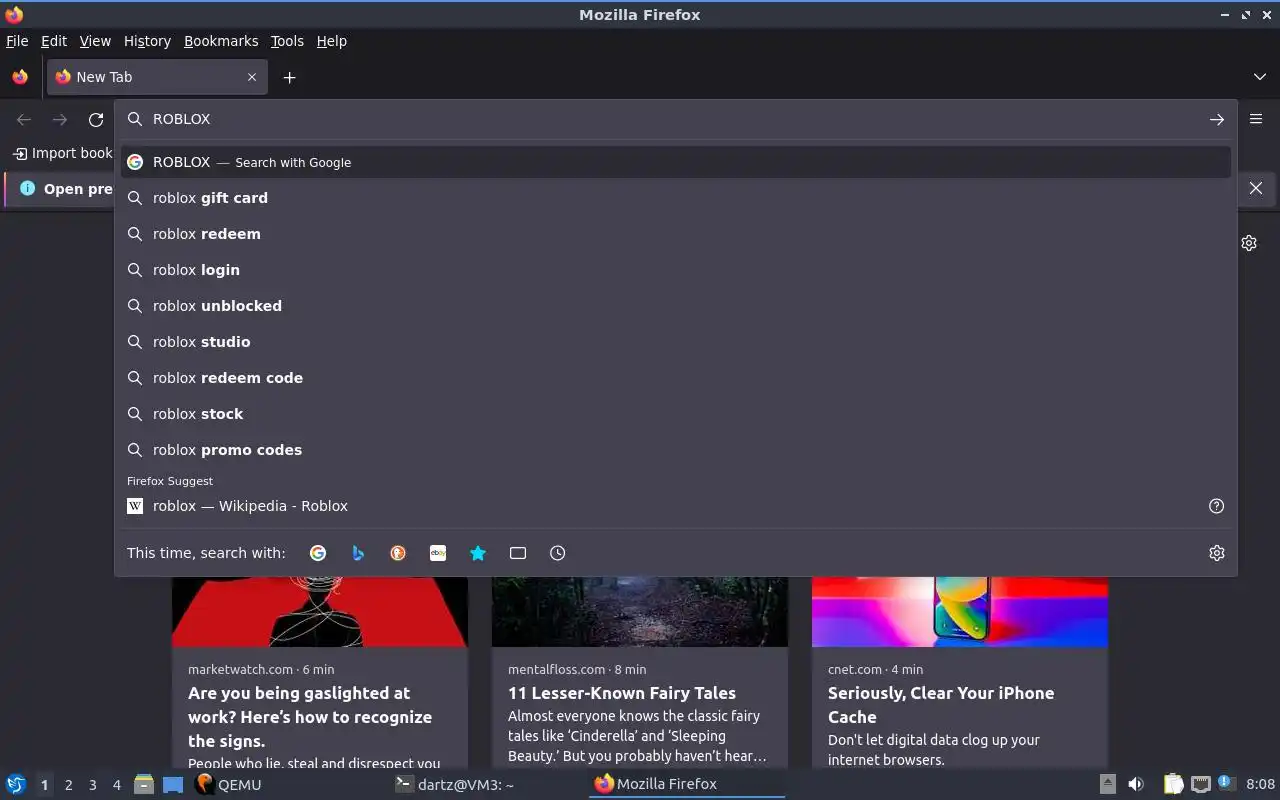Image resolution: width=1280 pixels, height=800 pixels.
Task: Open 11 Lesser-Known Fairy Tales article
Action: coord(622,693)
